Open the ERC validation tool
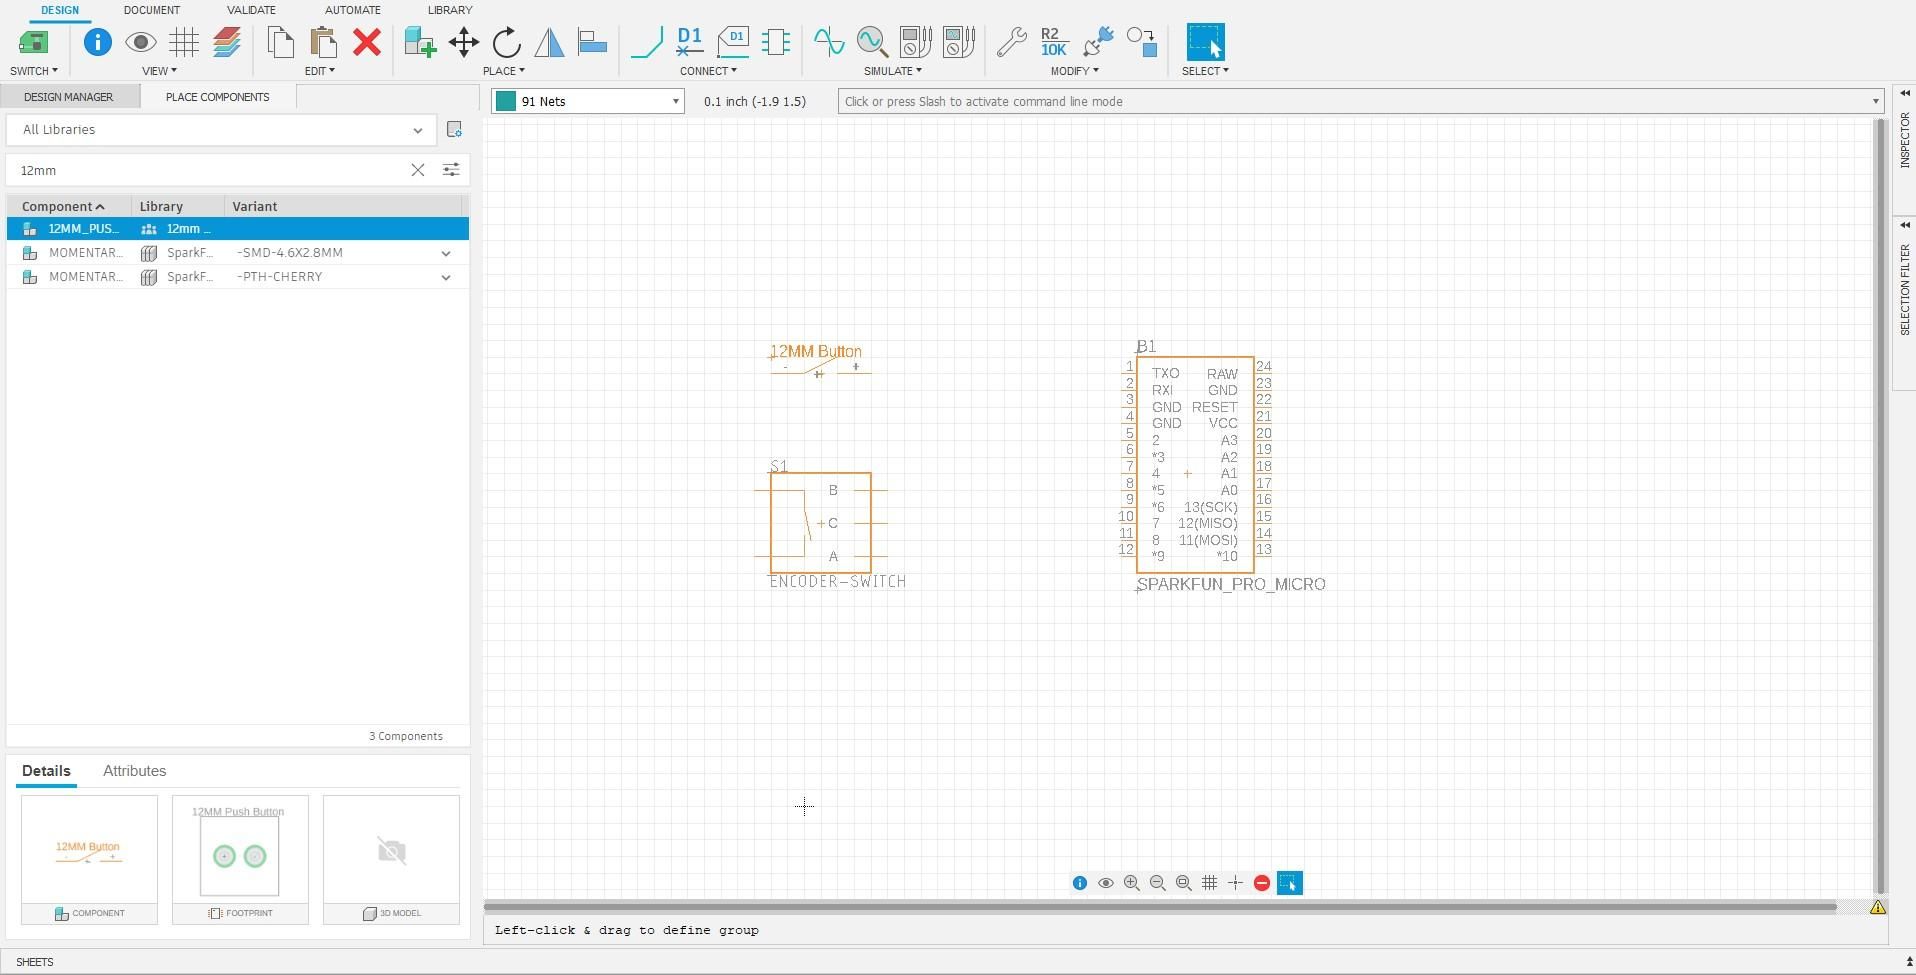 click(251, 10)
